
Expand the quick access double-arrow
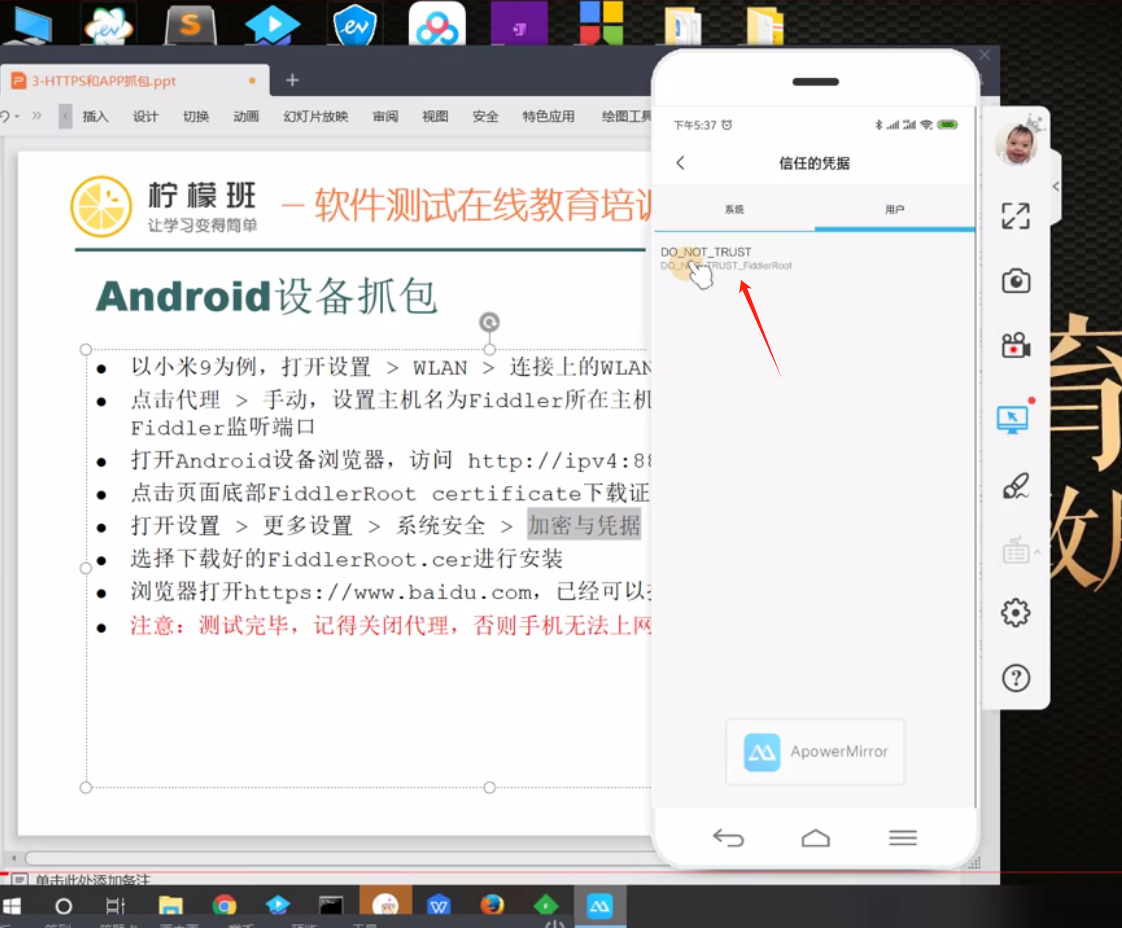pyautogui.click(x=37, y=115)
